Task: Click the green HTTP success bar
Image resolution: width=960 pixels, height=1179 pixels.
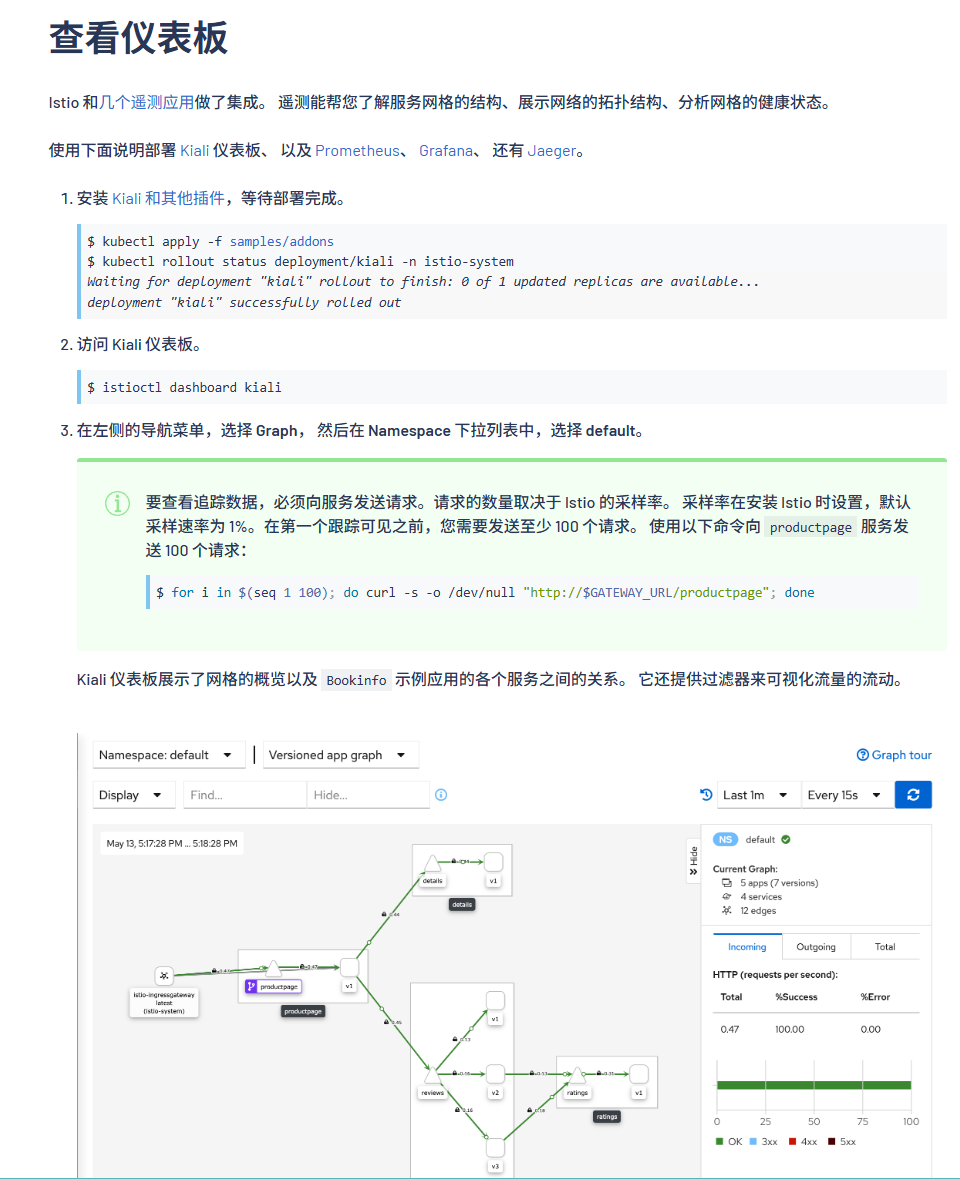Action: [x=814, y=1085]
